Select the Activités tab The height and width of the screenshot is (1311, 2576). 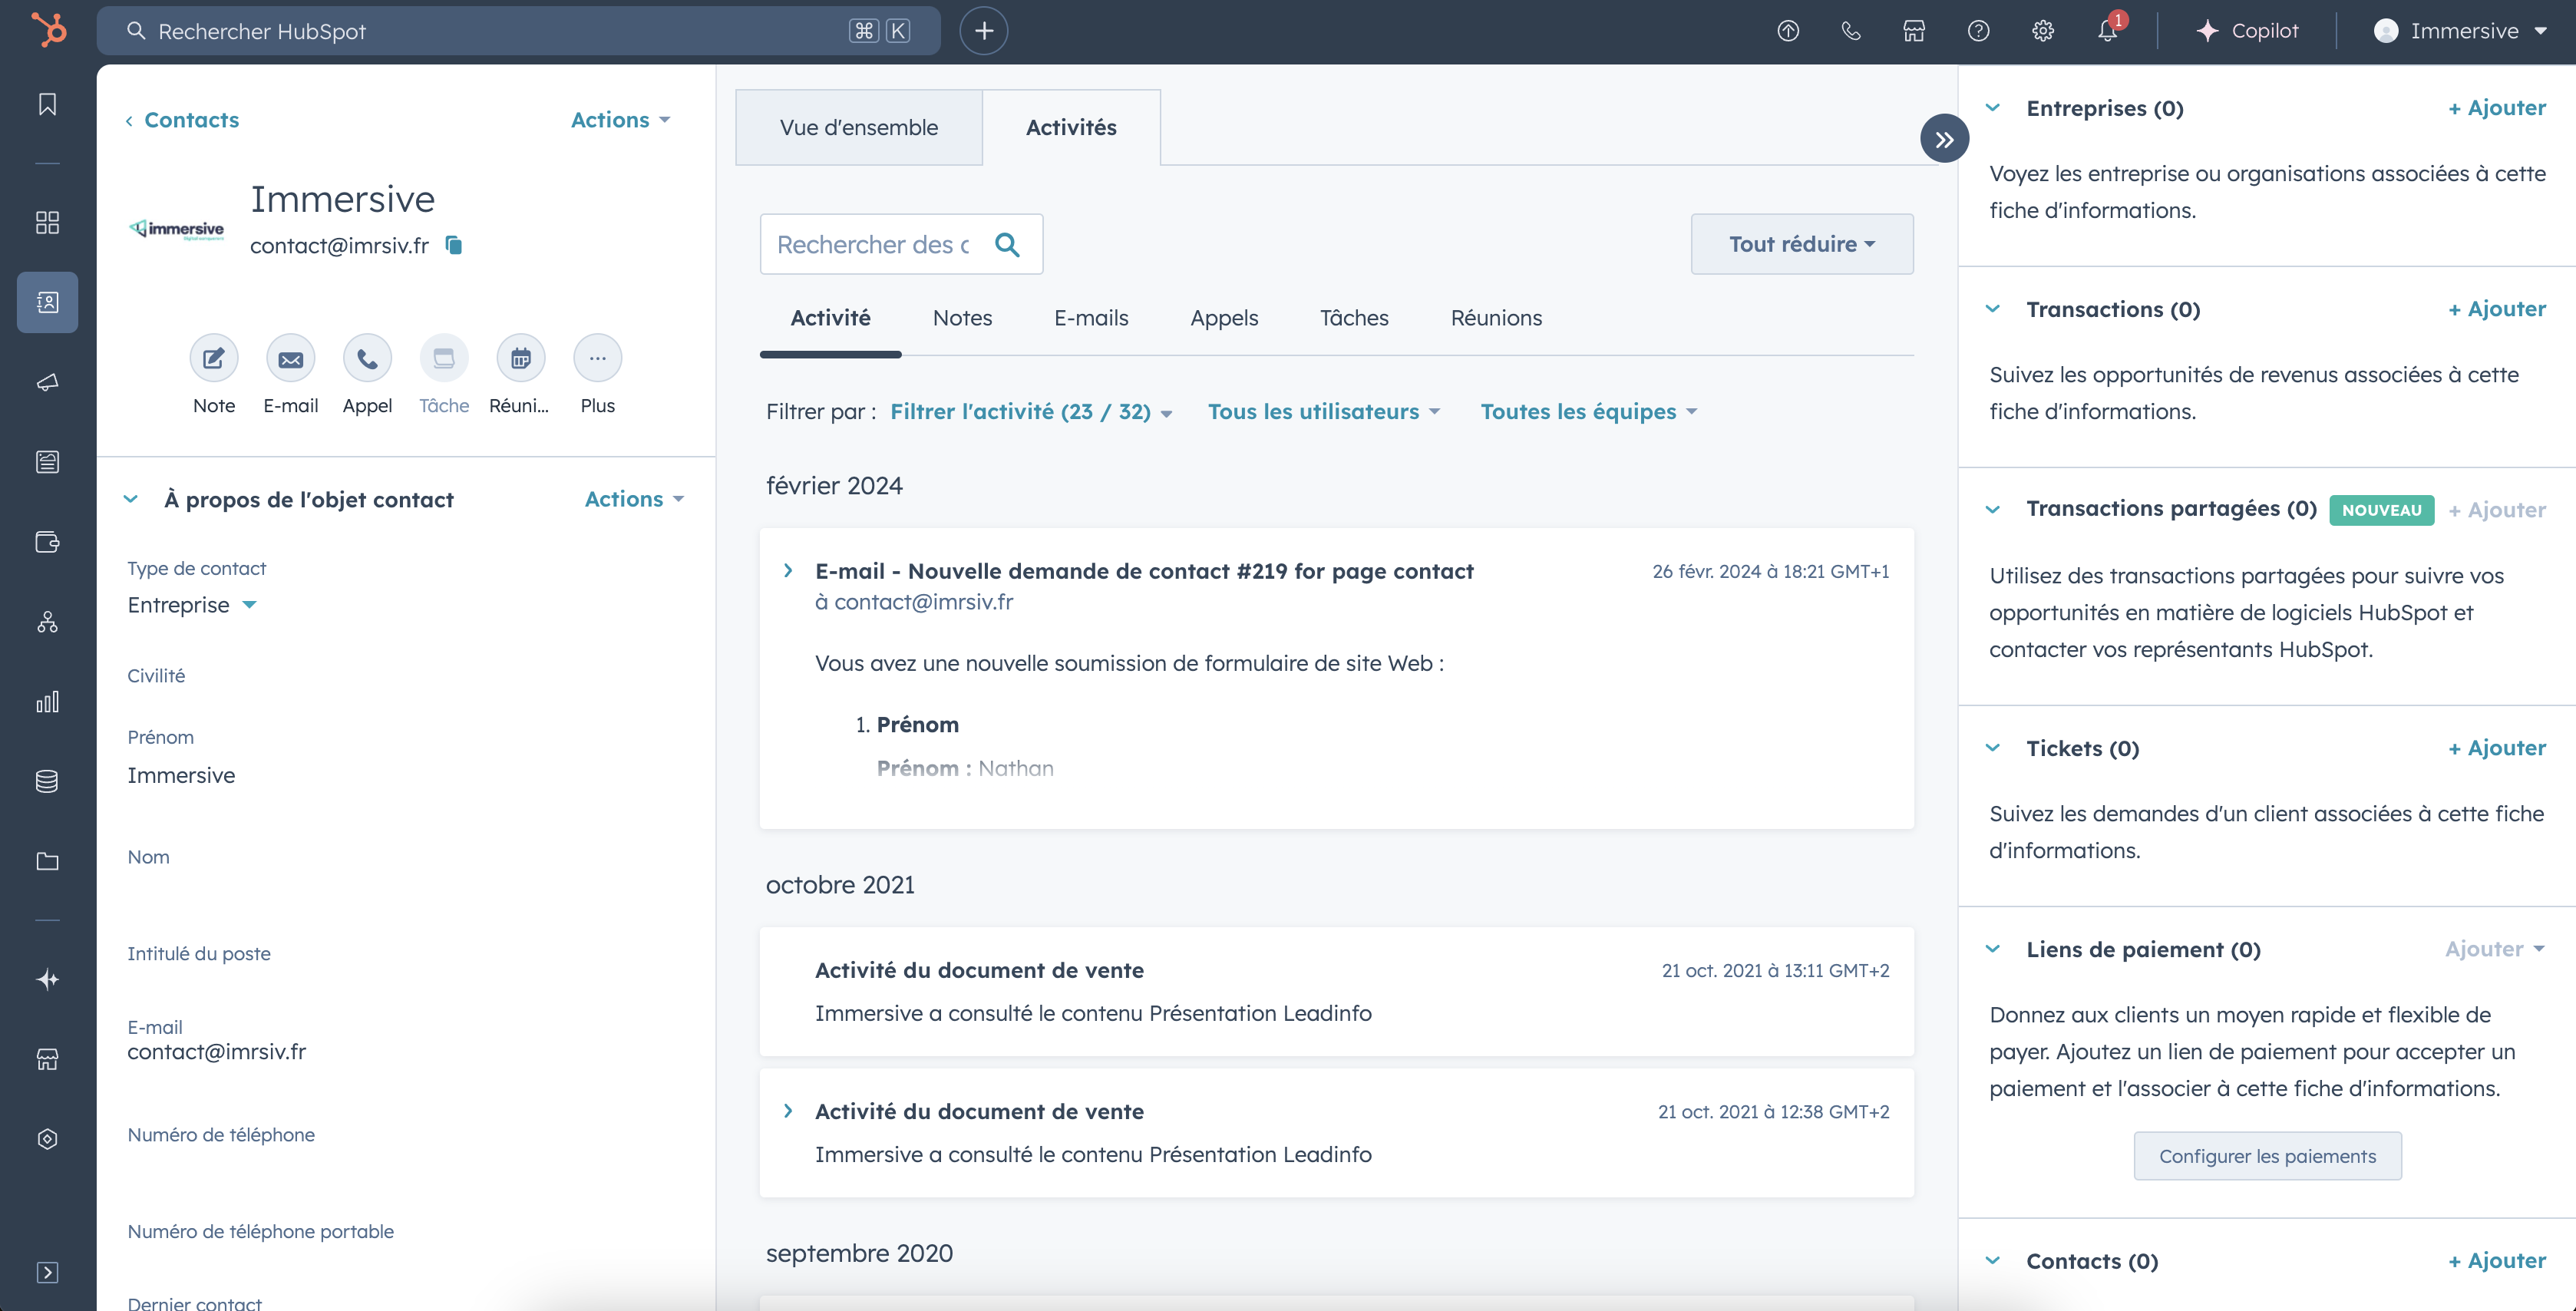click(1071, 128)
